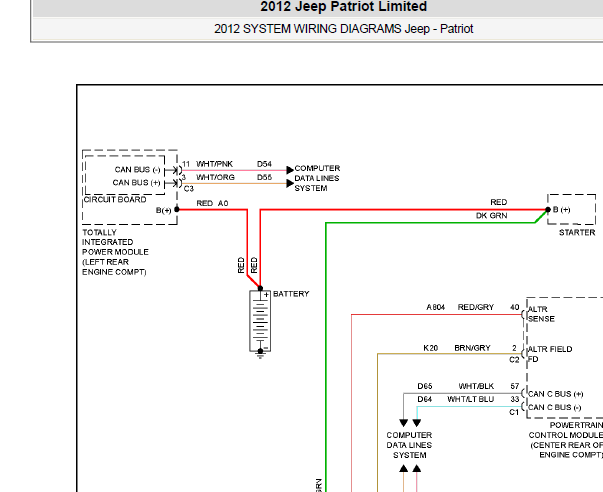
Task: Click the arrowhead at the end of wire D55
Action: click(290, 183)
